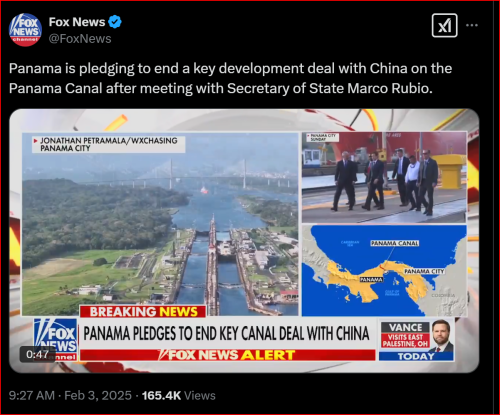This screenshot has width=500, height=415.
Task: Open the Fox News profile avatar
Action: (x=25, y=30)
